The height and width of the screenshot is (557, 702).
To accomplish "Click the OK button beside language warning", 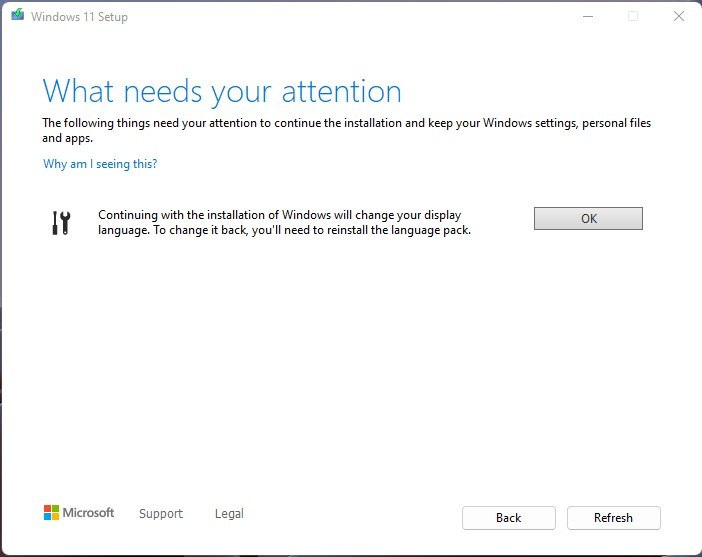I will (588, 219).
